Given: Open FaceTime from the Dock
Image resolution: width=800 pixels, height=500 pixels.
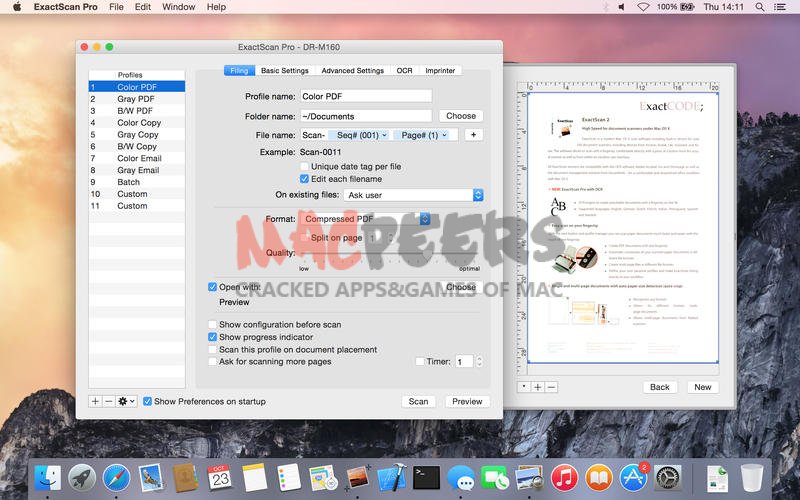Looking at the screenshot, I should [495, 478].
